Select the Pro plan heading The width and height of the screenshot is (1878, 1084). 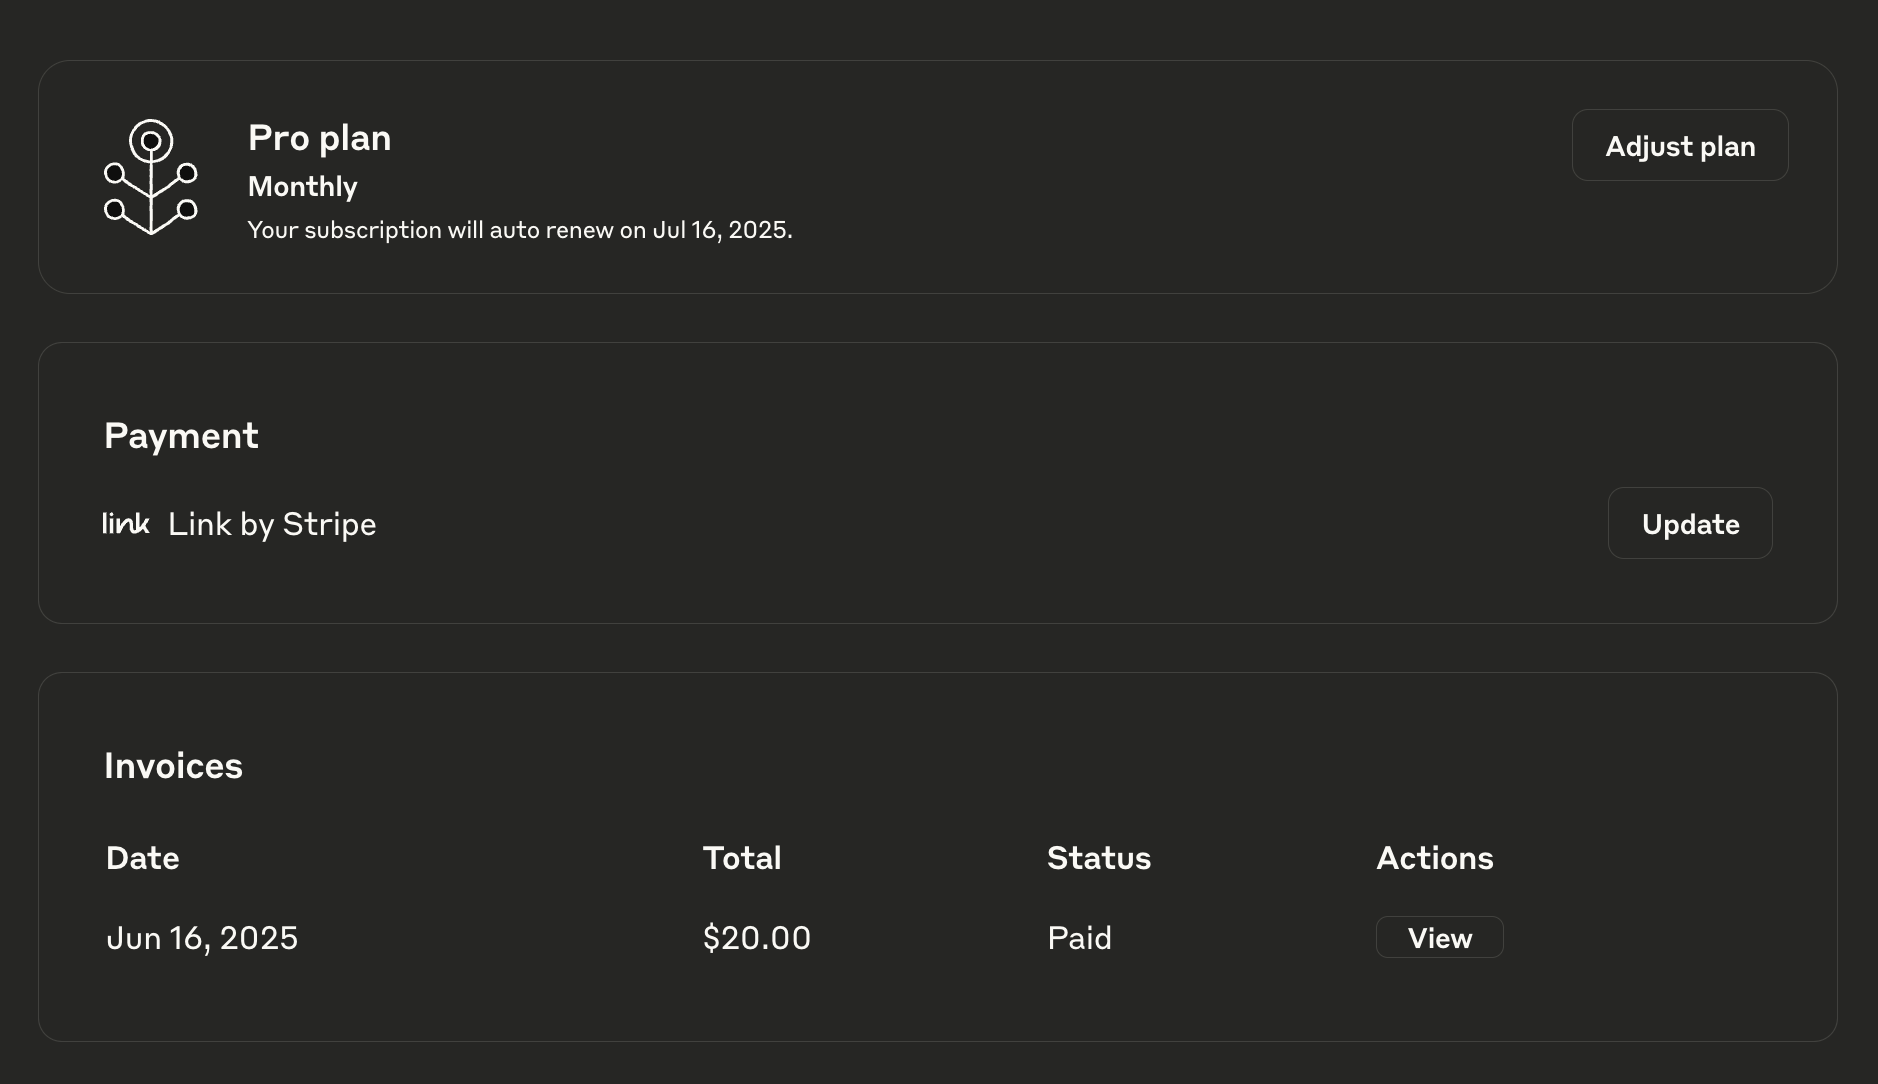319,138
